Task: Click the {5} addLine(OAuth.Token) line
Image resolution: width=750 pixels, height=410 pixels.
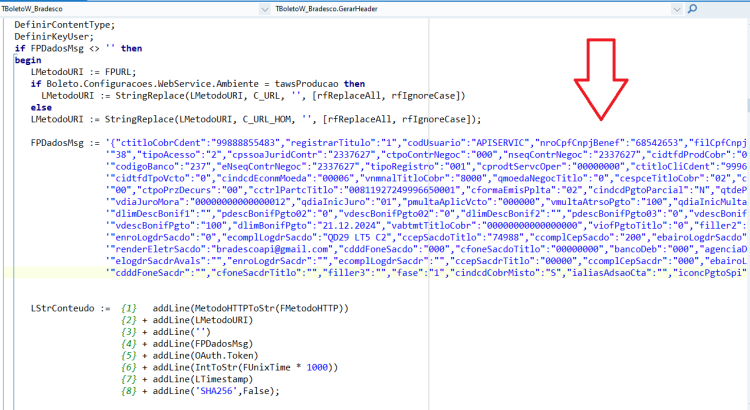Action: (189, 356)
